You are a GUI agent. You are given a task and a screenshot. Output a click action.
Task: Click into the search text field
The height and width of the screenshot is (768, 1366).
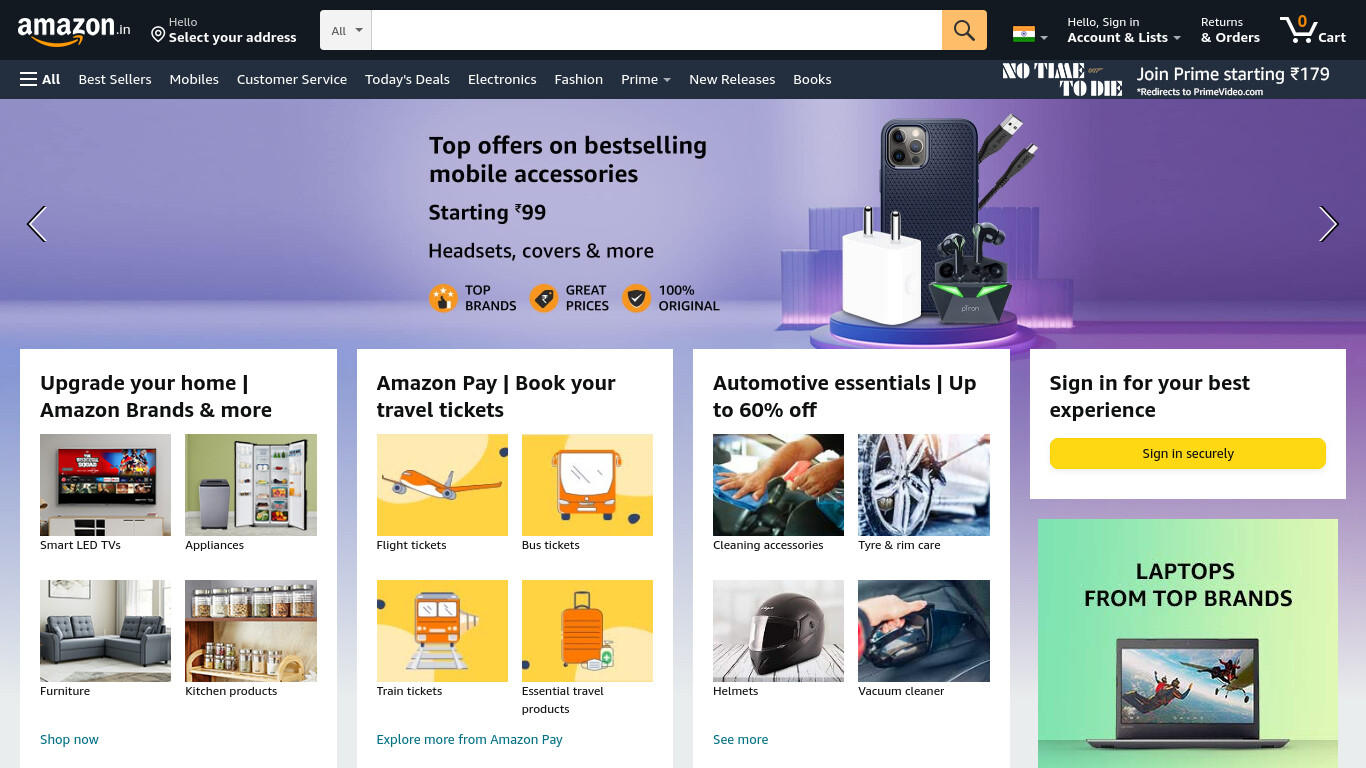tap(657, 30)
